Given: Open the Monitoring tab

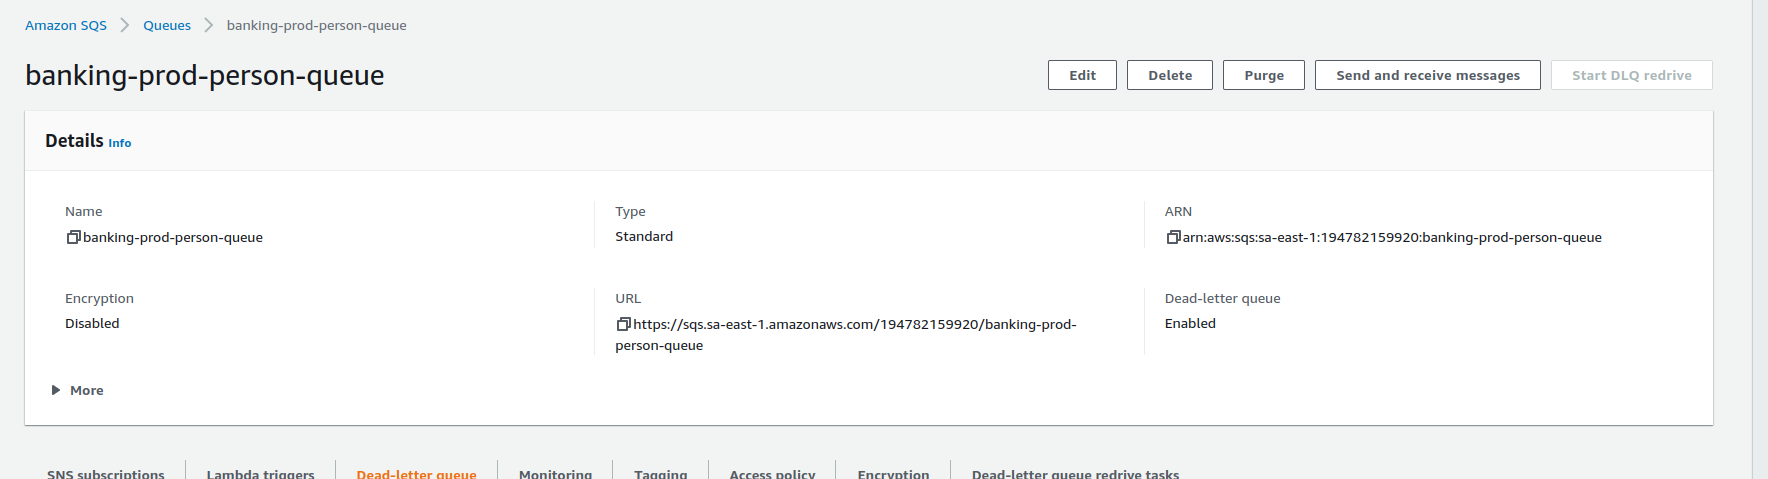Looking at the screenshot, I should pyautogui.click(x=555, y=473).
